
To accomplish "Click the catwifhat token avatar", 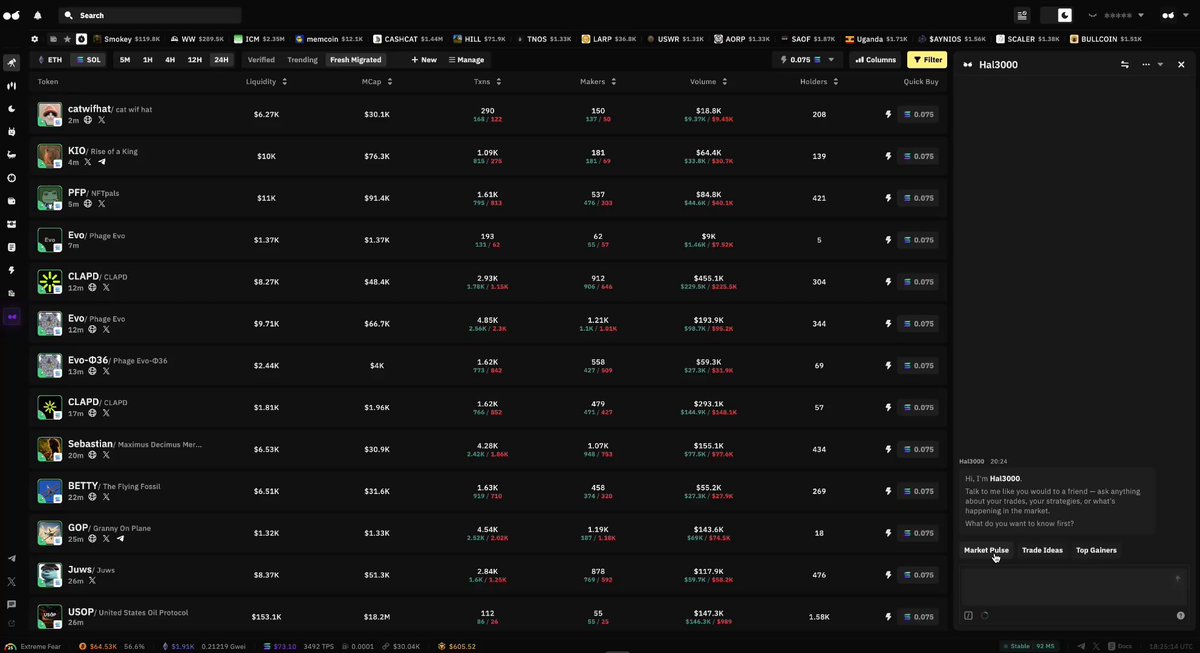I will coord(50,114).
